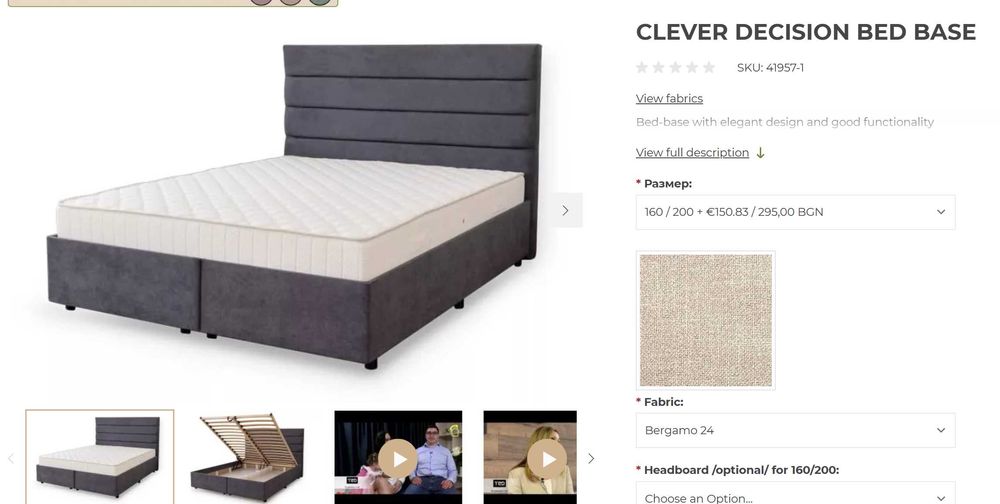Click the fifth rating star
The height and width of the screenshot is (504, 1000).
pyautogui.click(x=709, y=67)
